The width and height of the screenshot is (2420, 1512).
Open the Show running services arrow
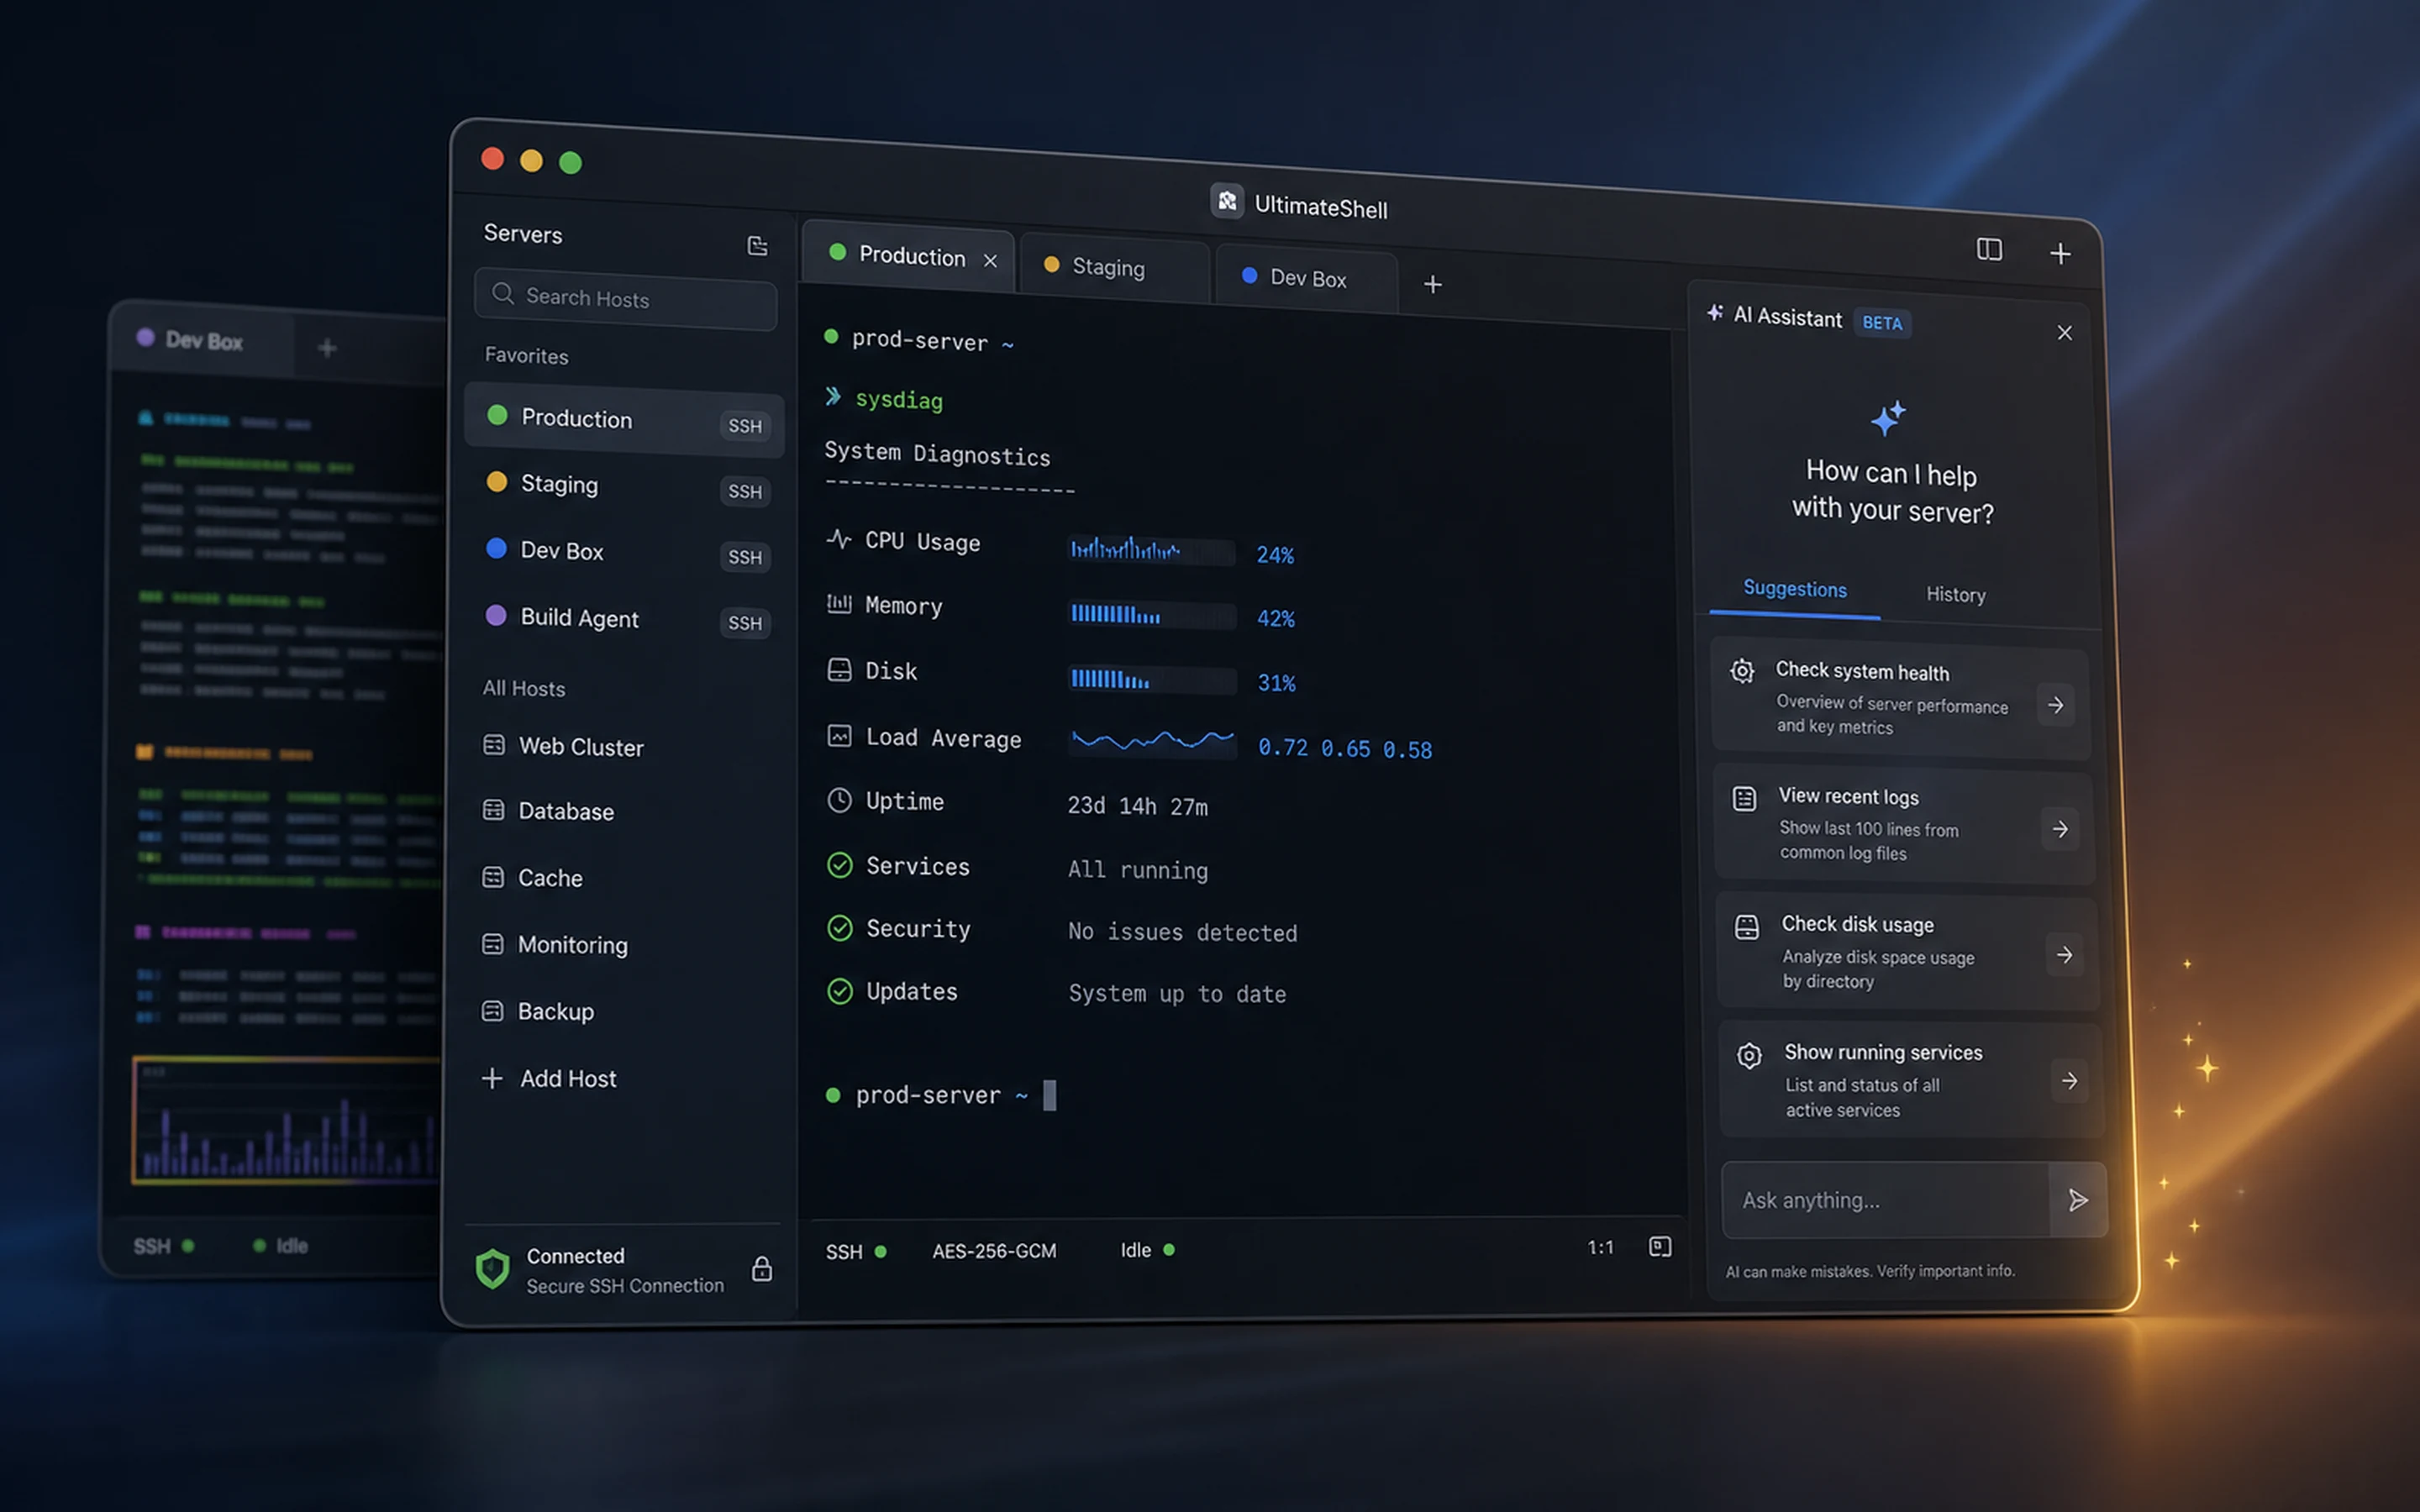point(2069,1081)
